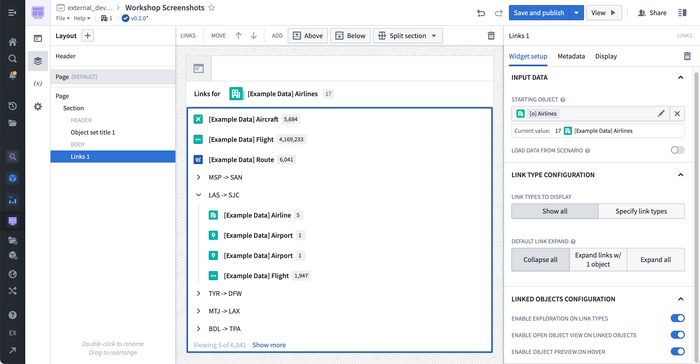Switch to the Display tab
Viewport: 700px width, 364px height.
pyautogui.click(x=606, y=56)
